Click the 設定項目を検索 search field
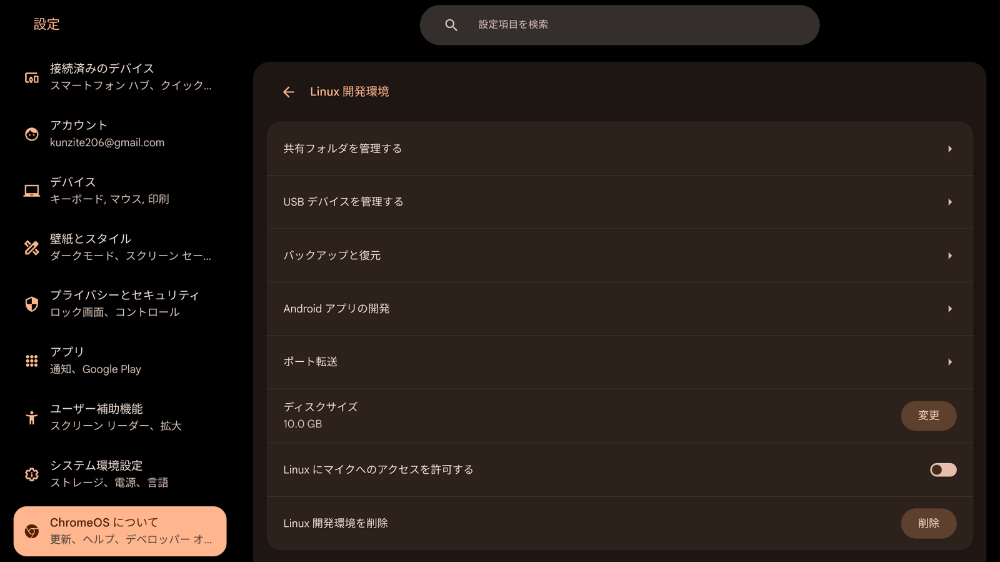The image size is (1000, 562). [x=619, y=25]
